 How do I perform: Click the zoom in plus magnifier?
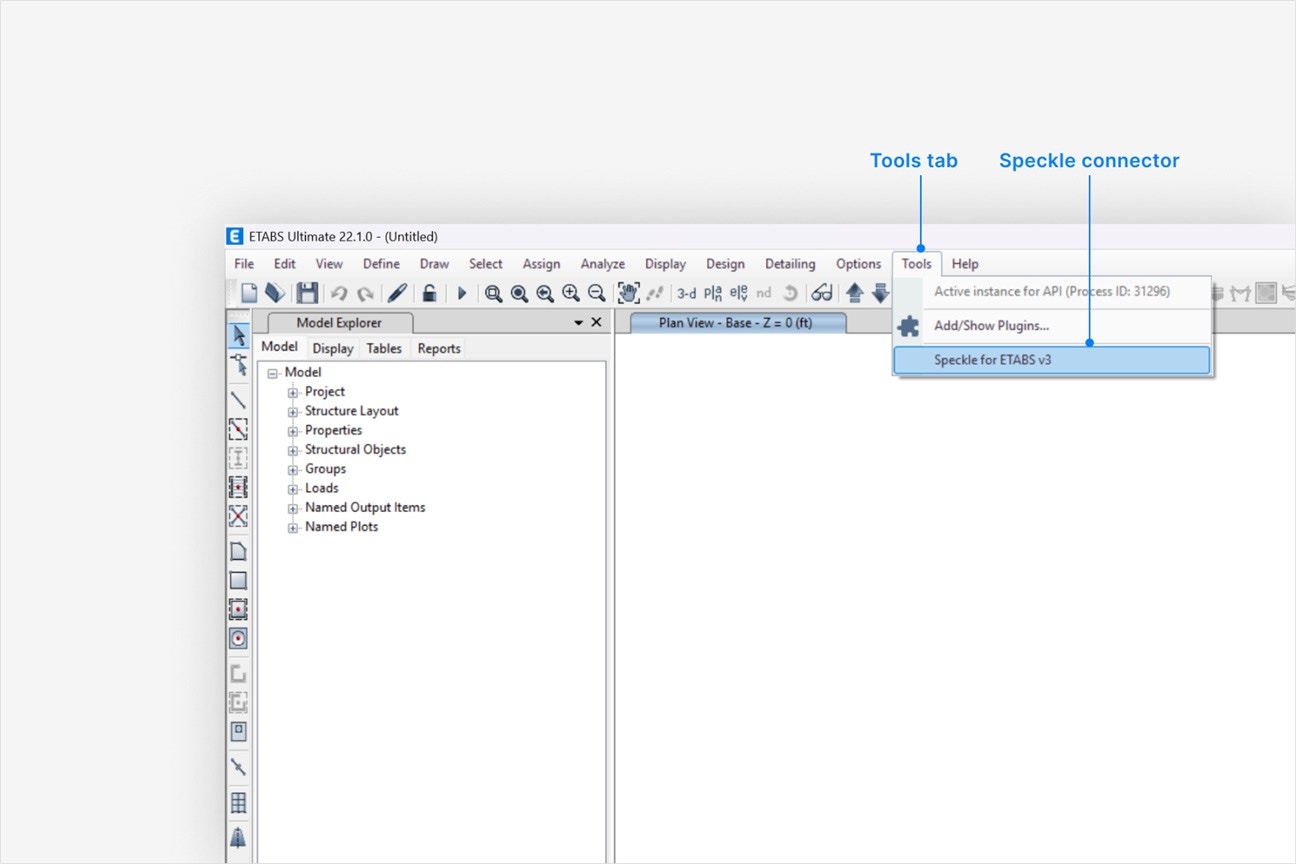571,293
